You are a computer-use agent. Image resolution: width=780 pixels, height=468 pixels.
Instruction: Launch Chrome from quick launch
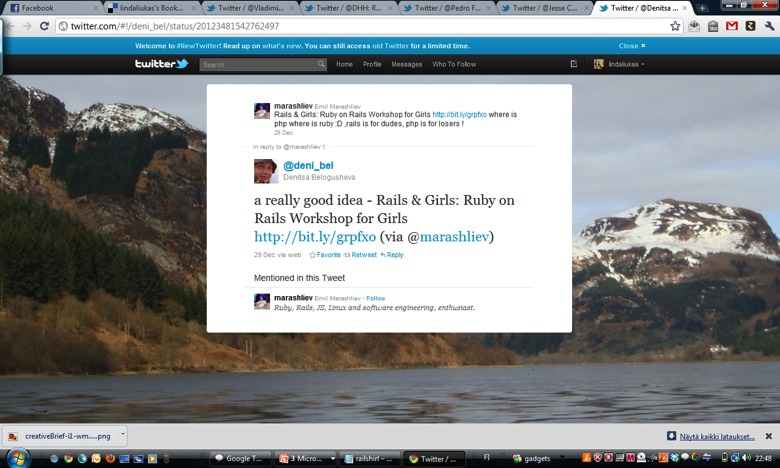point(68,459)
